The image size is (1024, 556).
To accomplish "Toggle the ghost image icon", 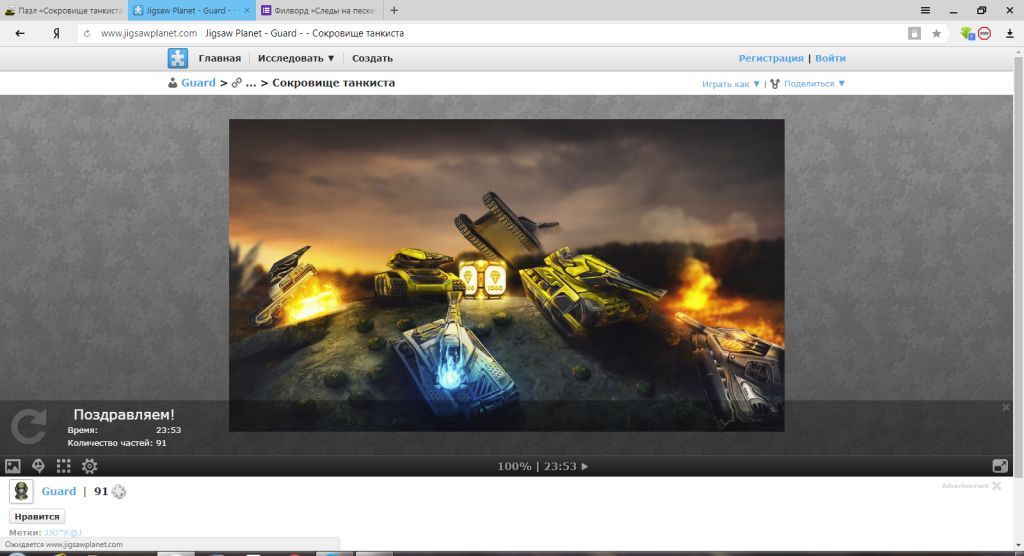I will pos(39,466).
